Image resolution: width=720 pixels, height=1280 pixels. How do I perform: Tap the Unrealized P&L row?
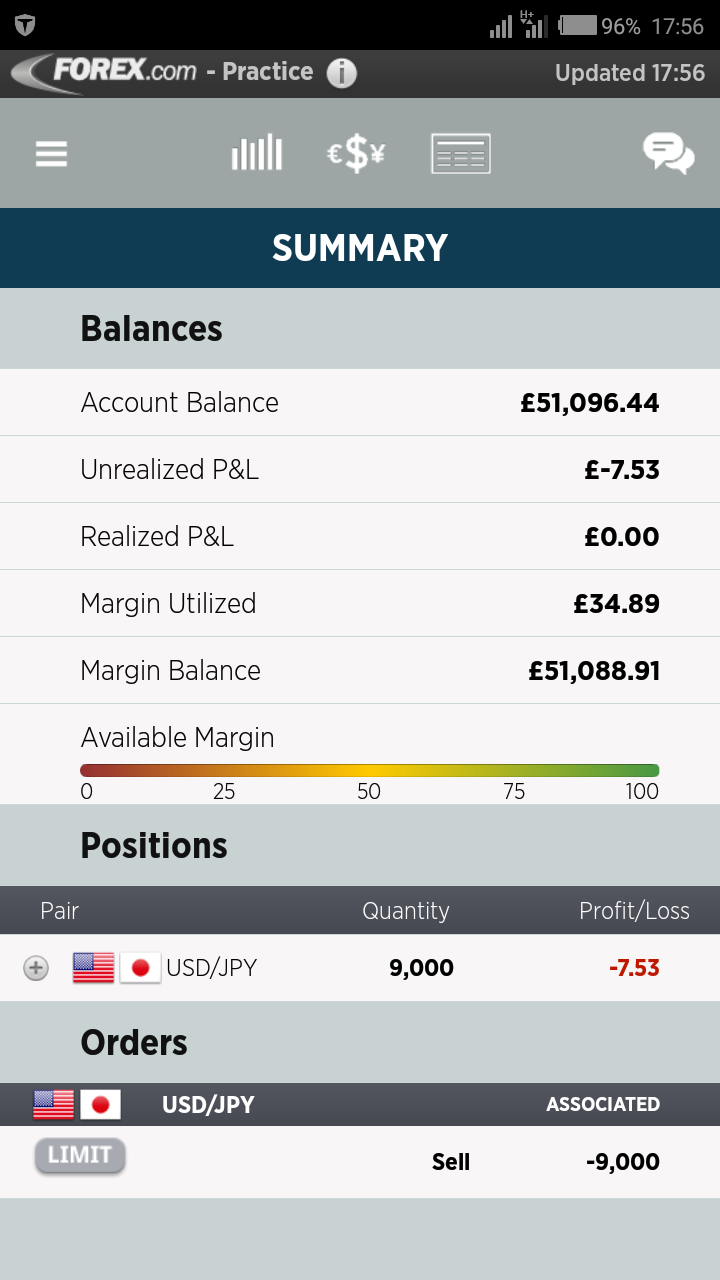pos(360,470)
